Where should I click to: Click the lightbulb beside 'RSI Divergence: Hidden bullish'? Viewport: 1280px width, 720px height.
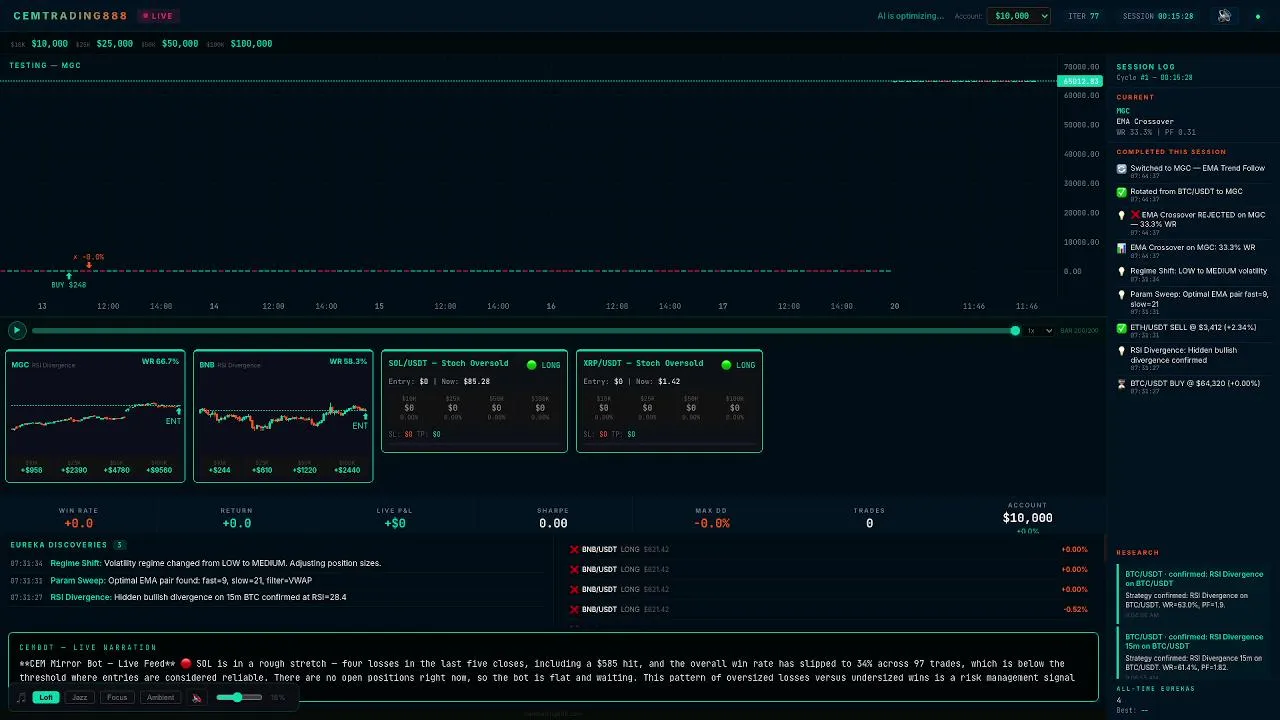1122,351
